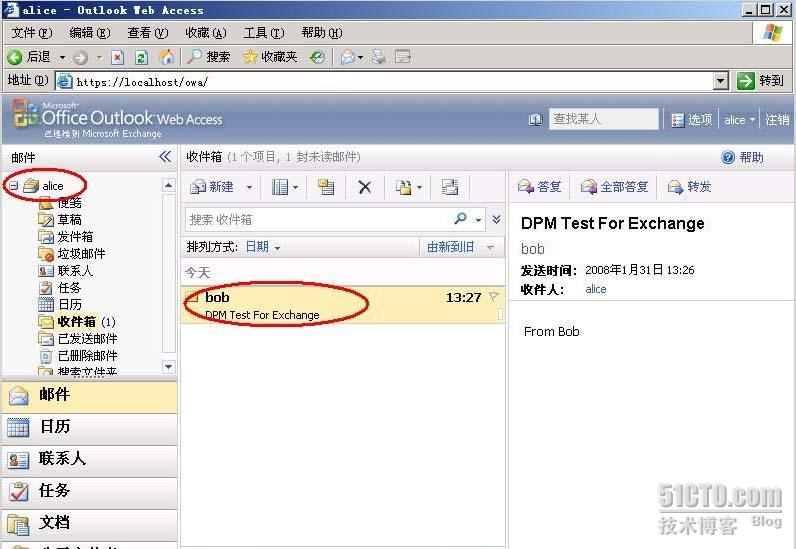This screenshot has height=549, width=796.
Task: Open the Back button history dropdown arrow
Action: click(62, 57)
